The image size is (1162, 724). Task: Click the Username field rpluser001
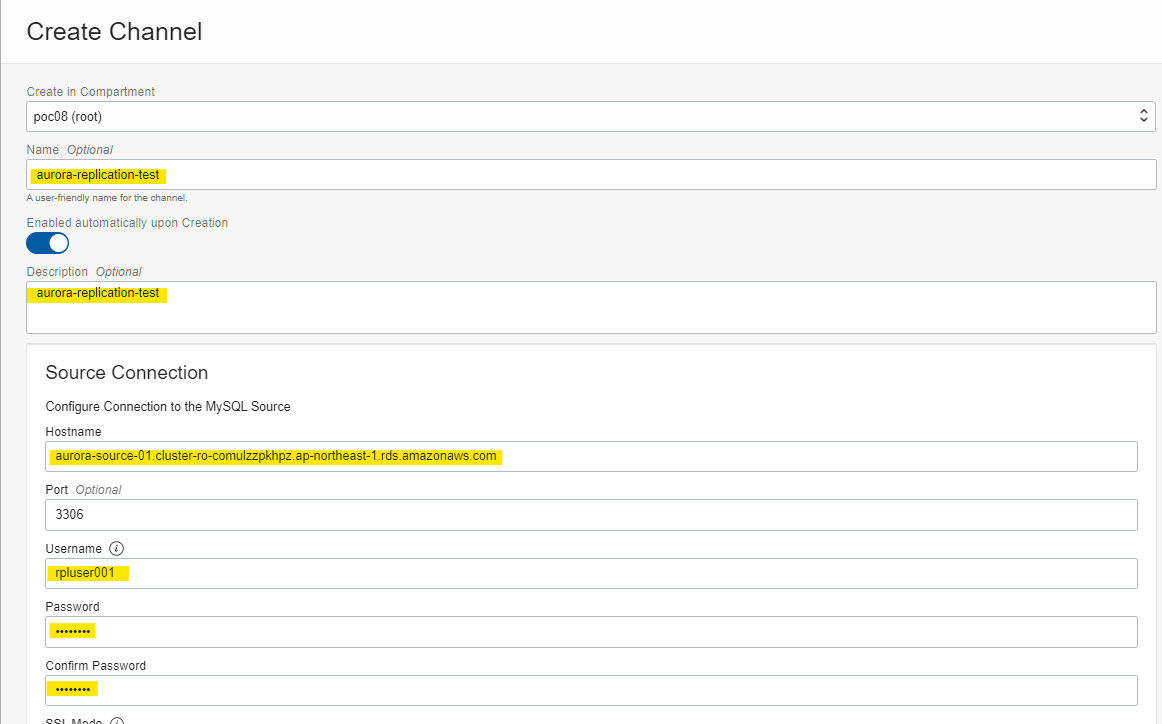pos(591,574)
